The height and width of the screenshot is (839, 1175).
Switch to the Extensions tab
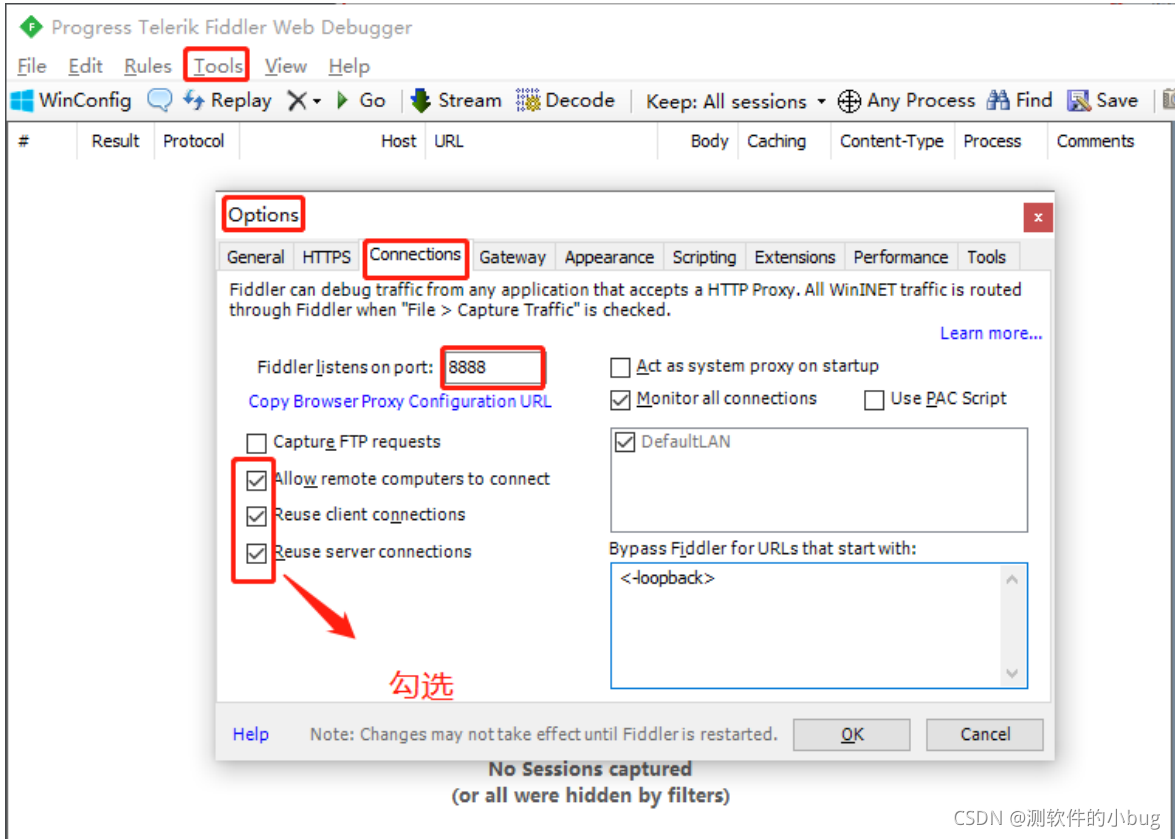click(x=795, y=257)
